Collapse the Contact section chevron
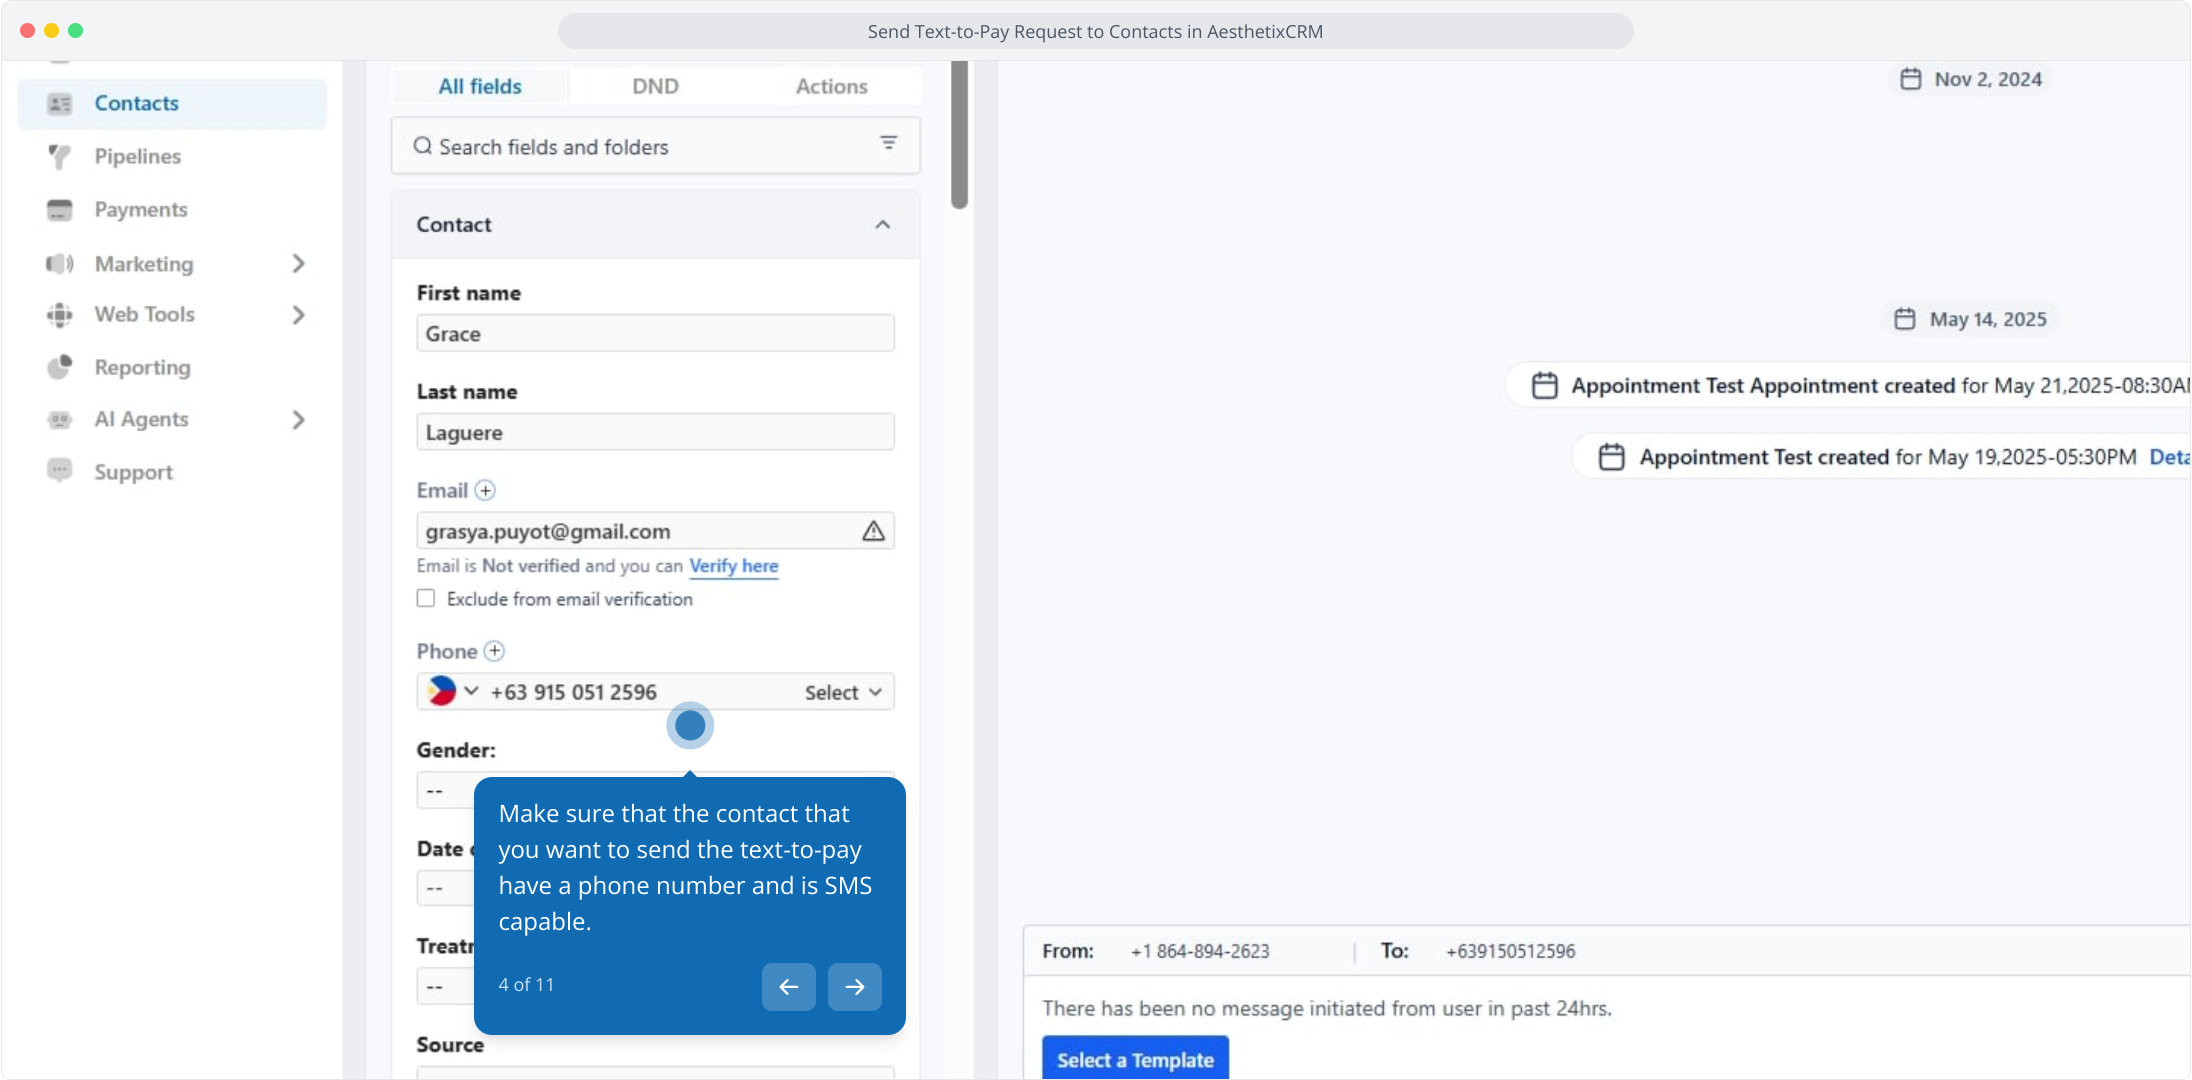Image resolution: width=2192 pixels, height=1080 pixels. [x=882, y=225]
